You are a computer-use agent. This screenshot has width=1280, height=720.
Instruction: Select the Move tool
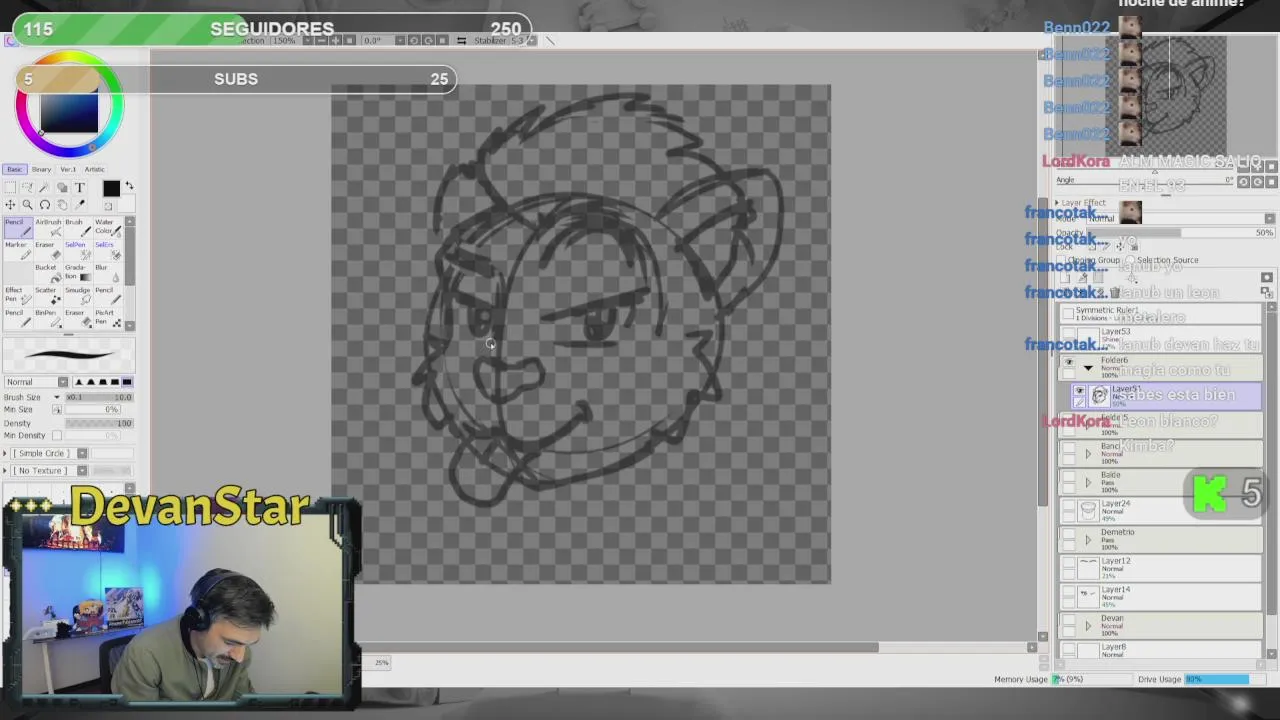click(x=11, y=204)
